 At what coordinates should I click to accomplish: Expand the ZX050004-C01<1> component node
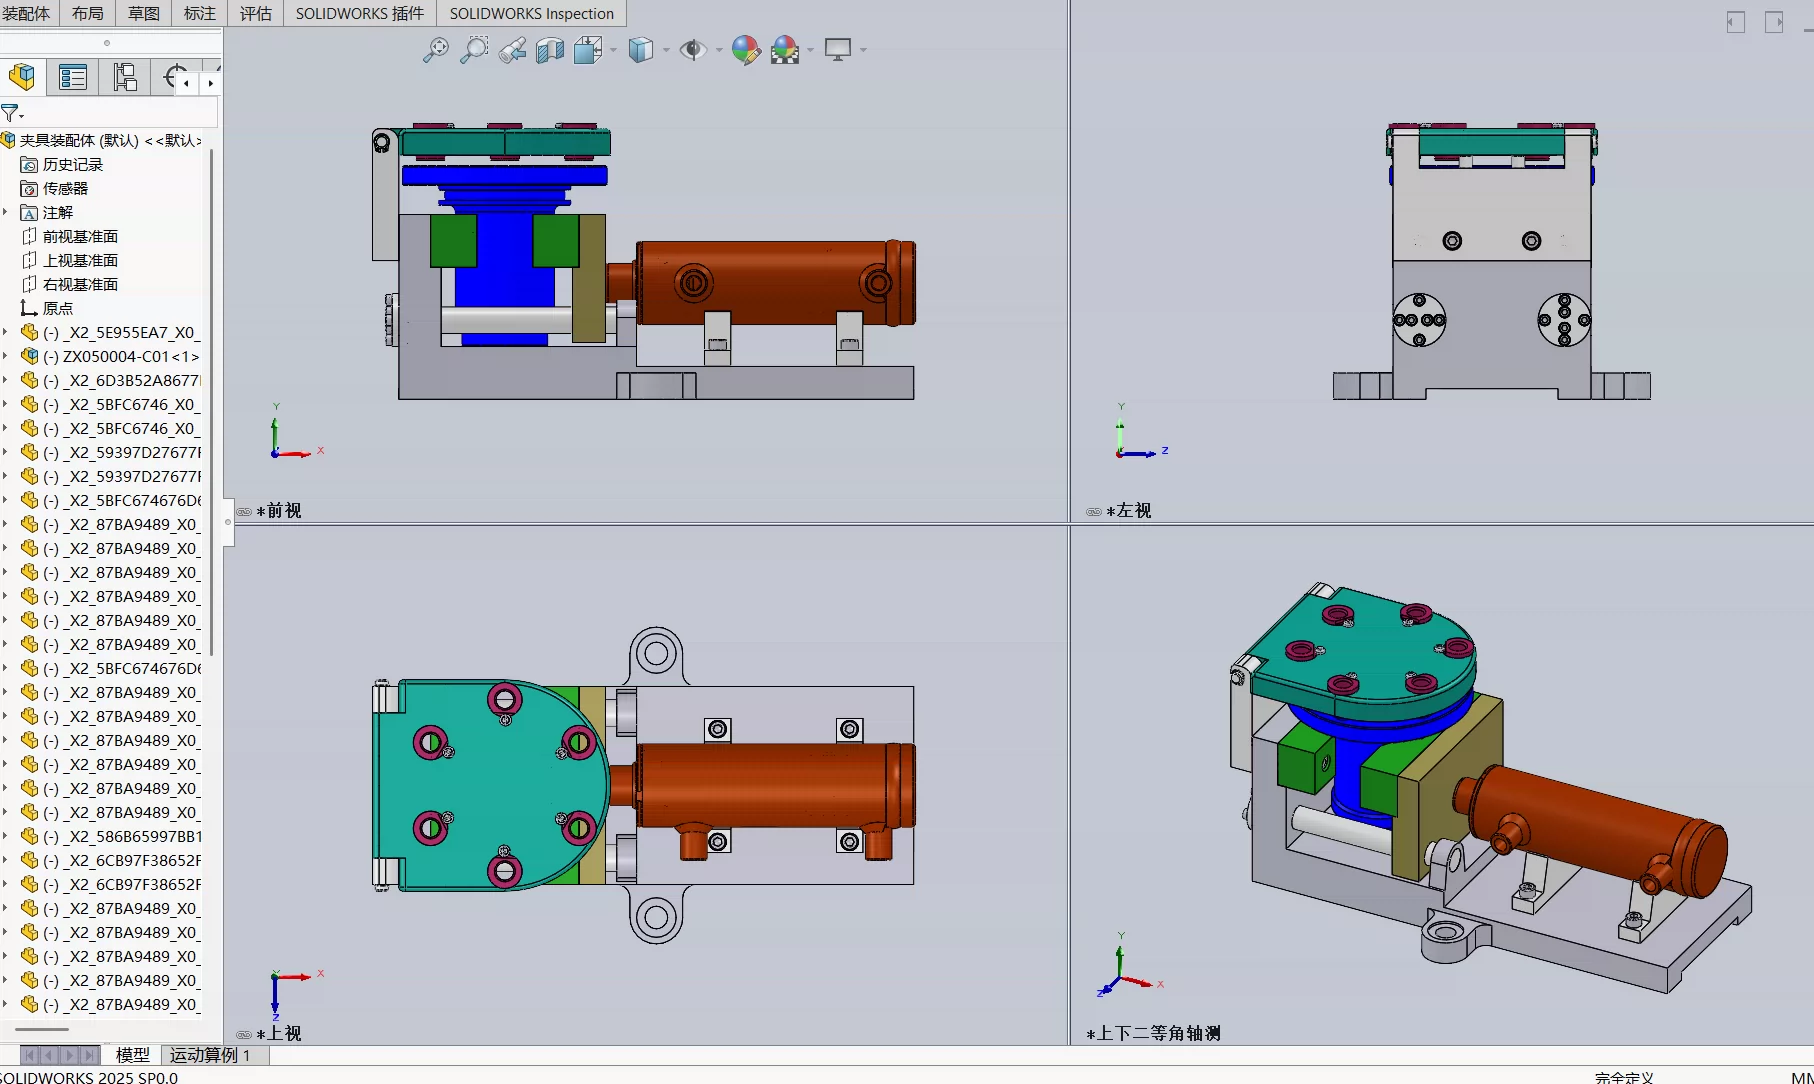point(6,356)
